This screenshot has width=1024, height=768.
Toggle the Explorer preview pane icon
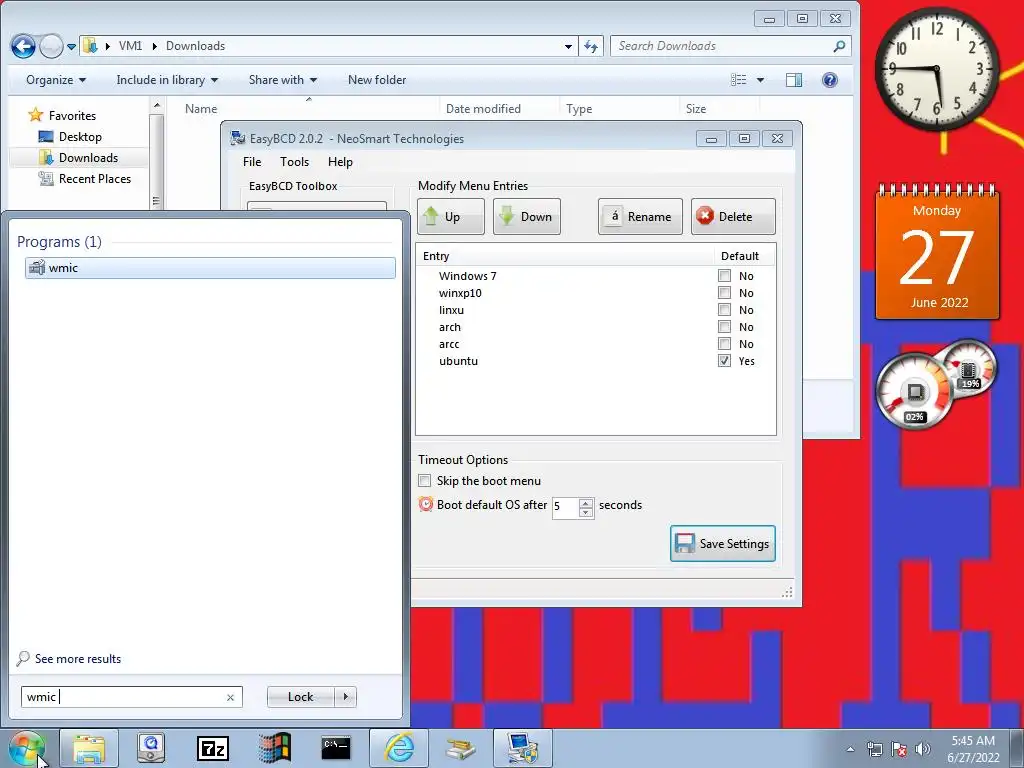(x=794, y=80)
